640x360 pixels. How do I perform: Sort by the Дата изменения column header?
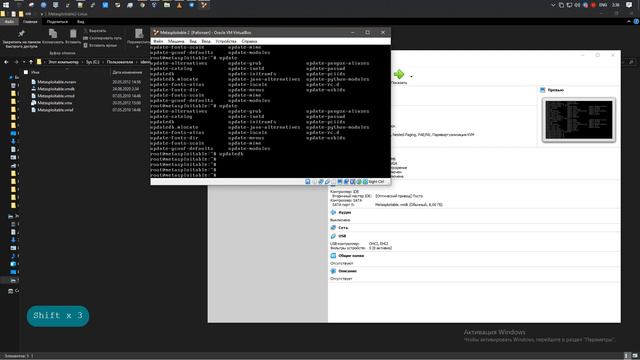point(127,72)
